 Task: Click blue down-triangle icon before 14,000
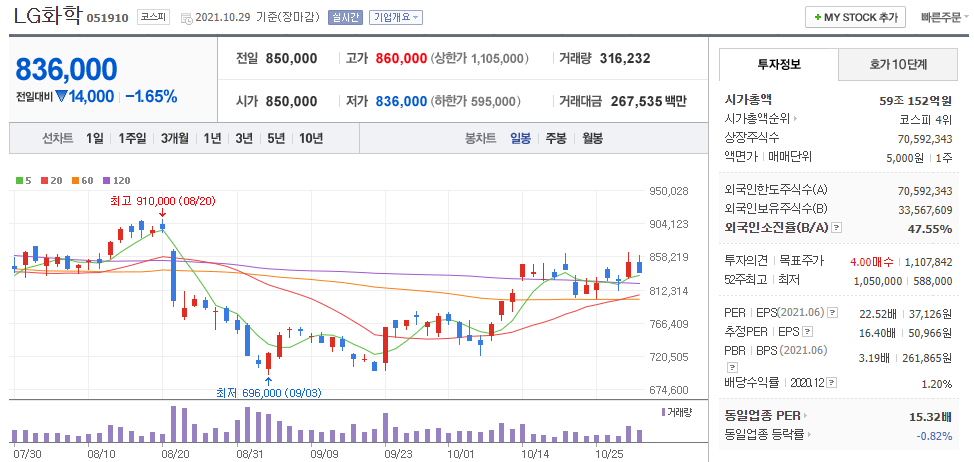[x=61, y=97]
